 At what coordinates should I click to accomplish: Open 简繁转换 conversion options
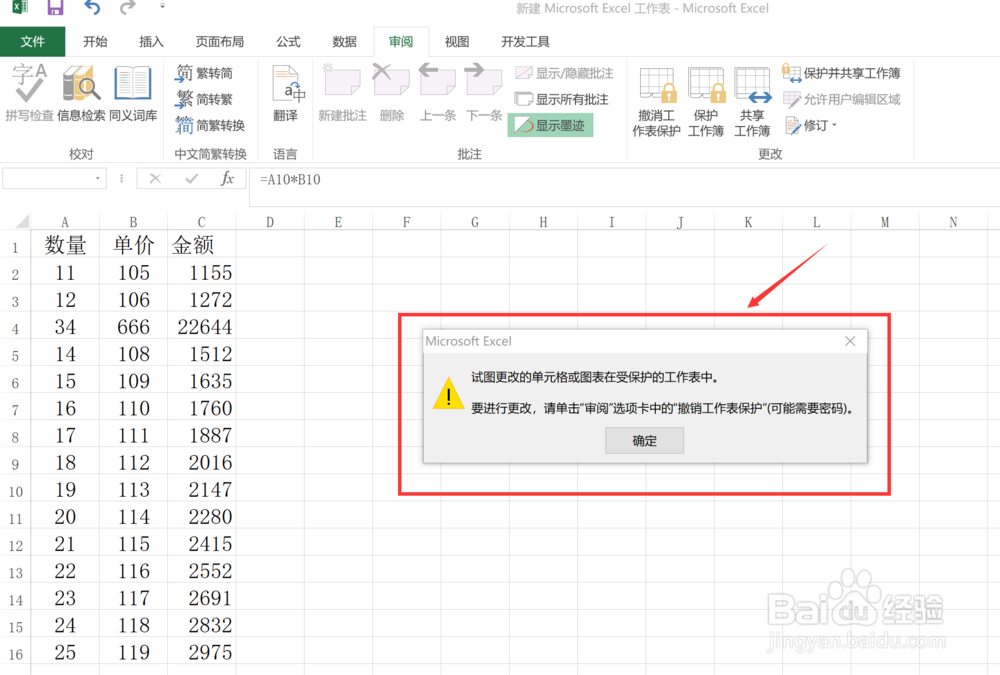[210, 125]
